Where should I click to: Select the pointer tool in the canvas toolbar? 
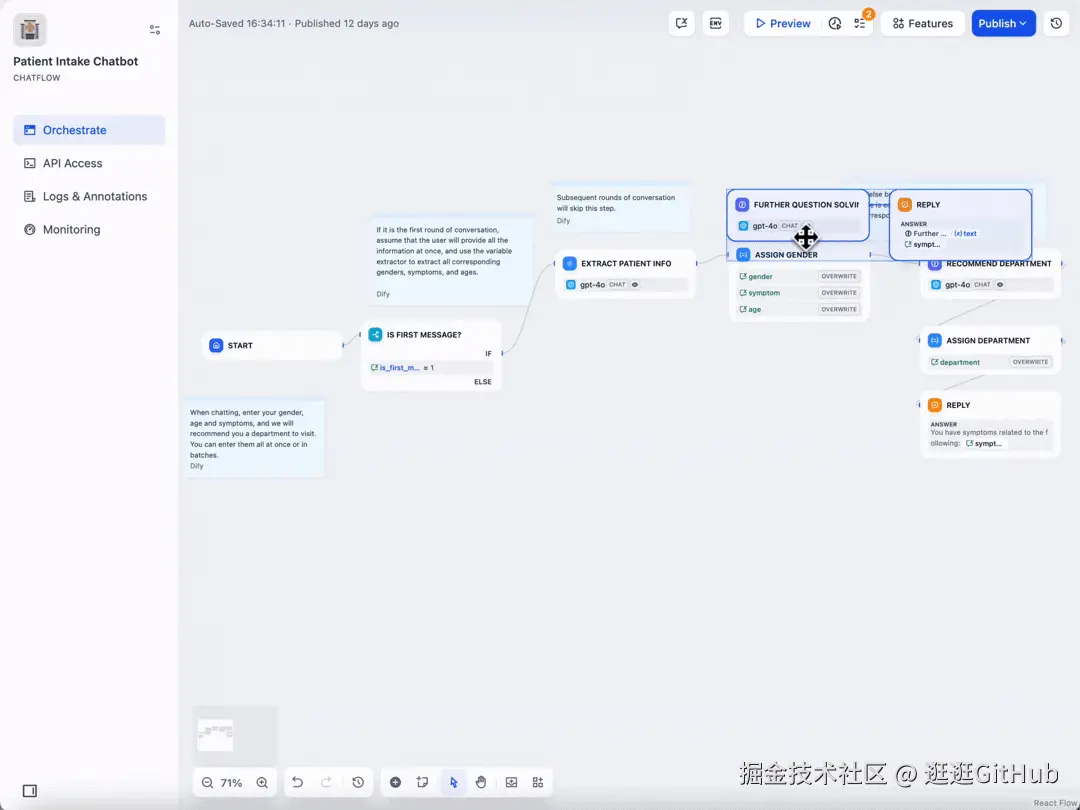pyautogui.click(x=453, y=782)
